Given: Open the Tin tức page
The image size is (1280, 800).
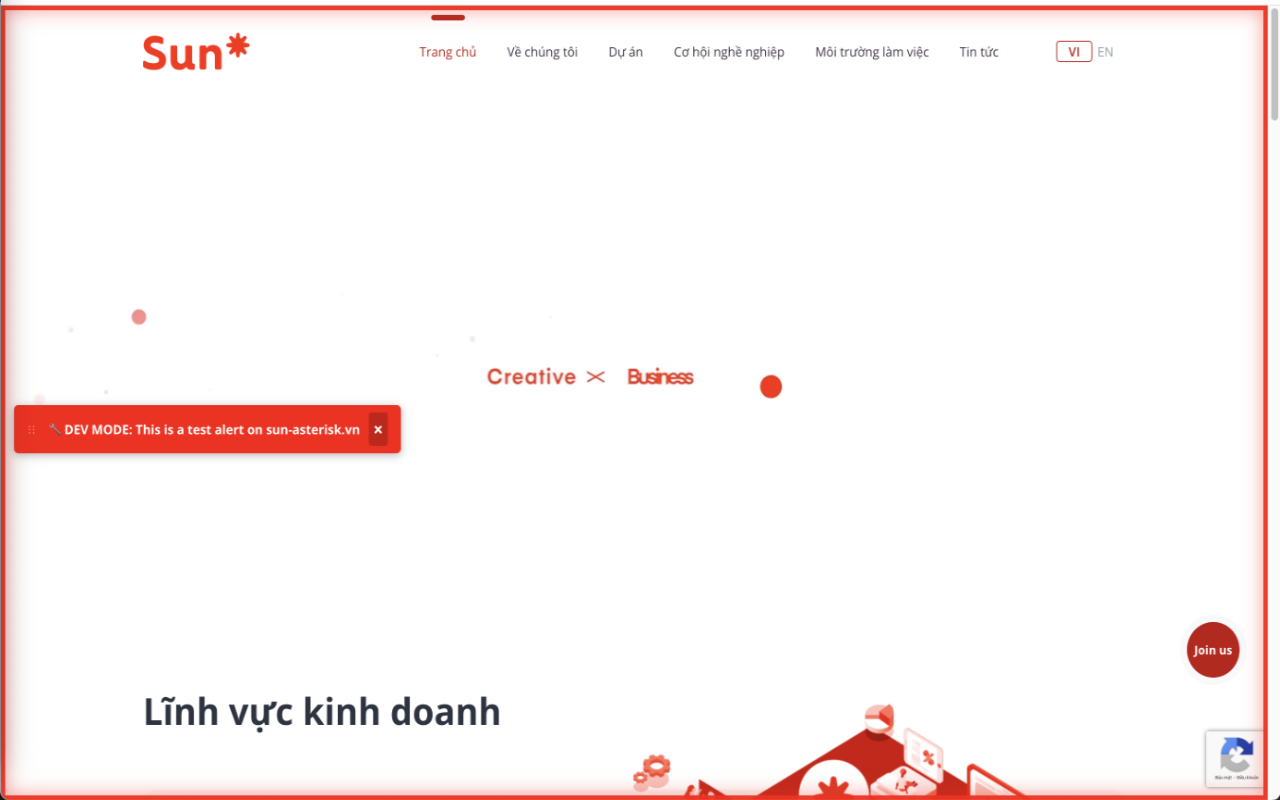Looking at the screenshot, I should point(979,52).
